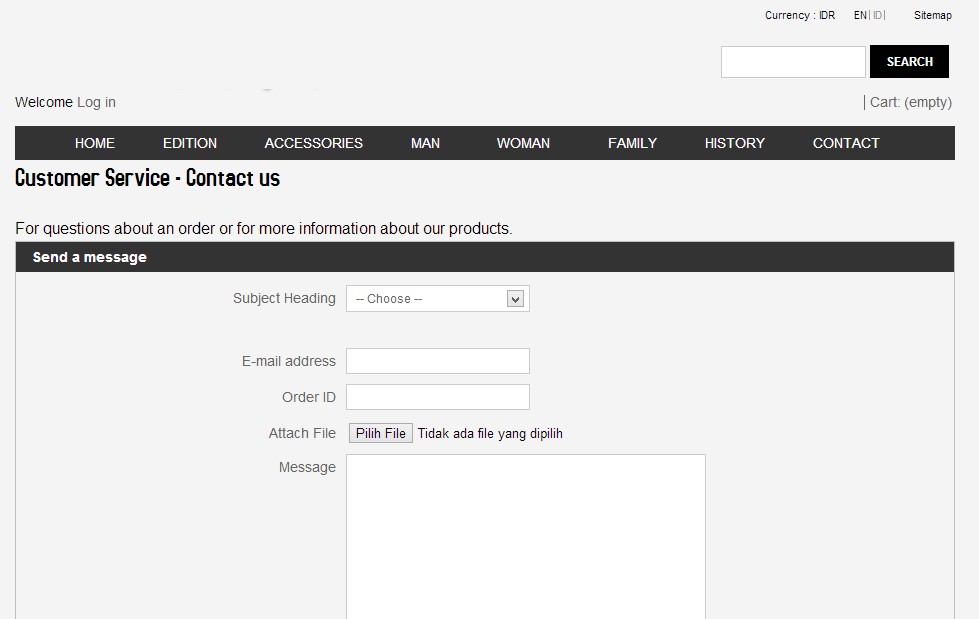Viewport: 979px width, 619px height.
Task: Switch language to ID
Action: pos(878,15)
